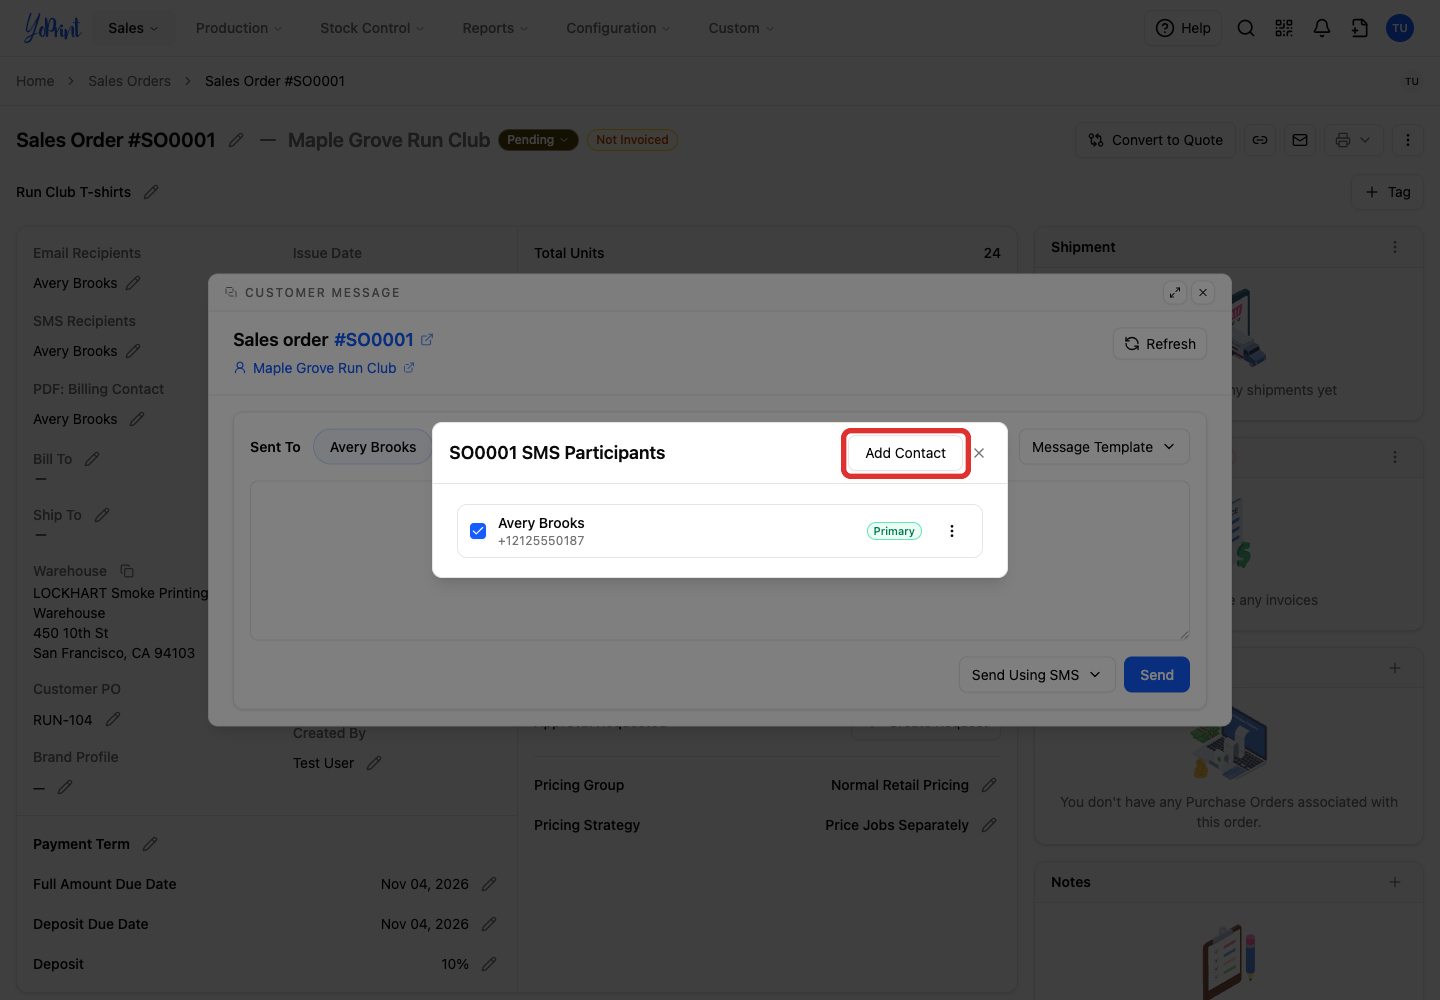
Task: Open the Production menu
Action: (x=239, y=28)
